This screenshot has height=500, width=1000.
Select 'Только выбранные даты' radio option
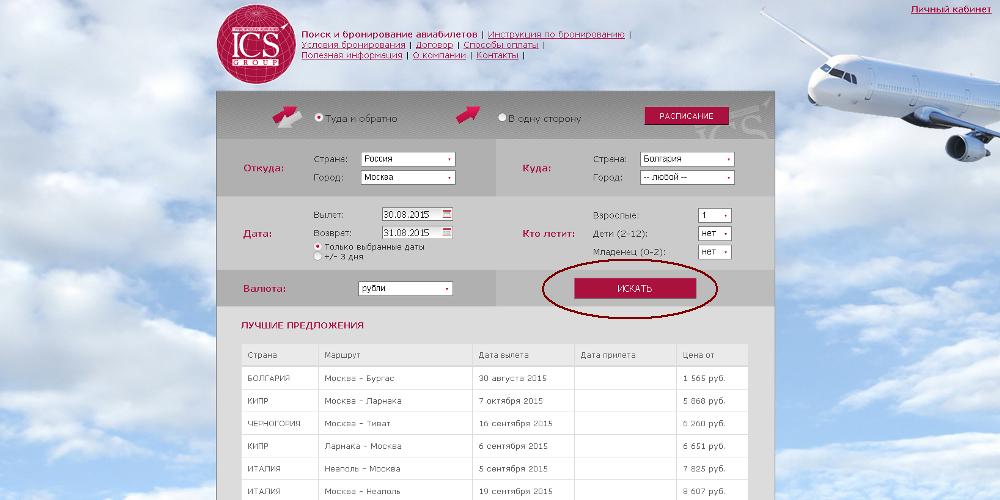tap(318, 246)
